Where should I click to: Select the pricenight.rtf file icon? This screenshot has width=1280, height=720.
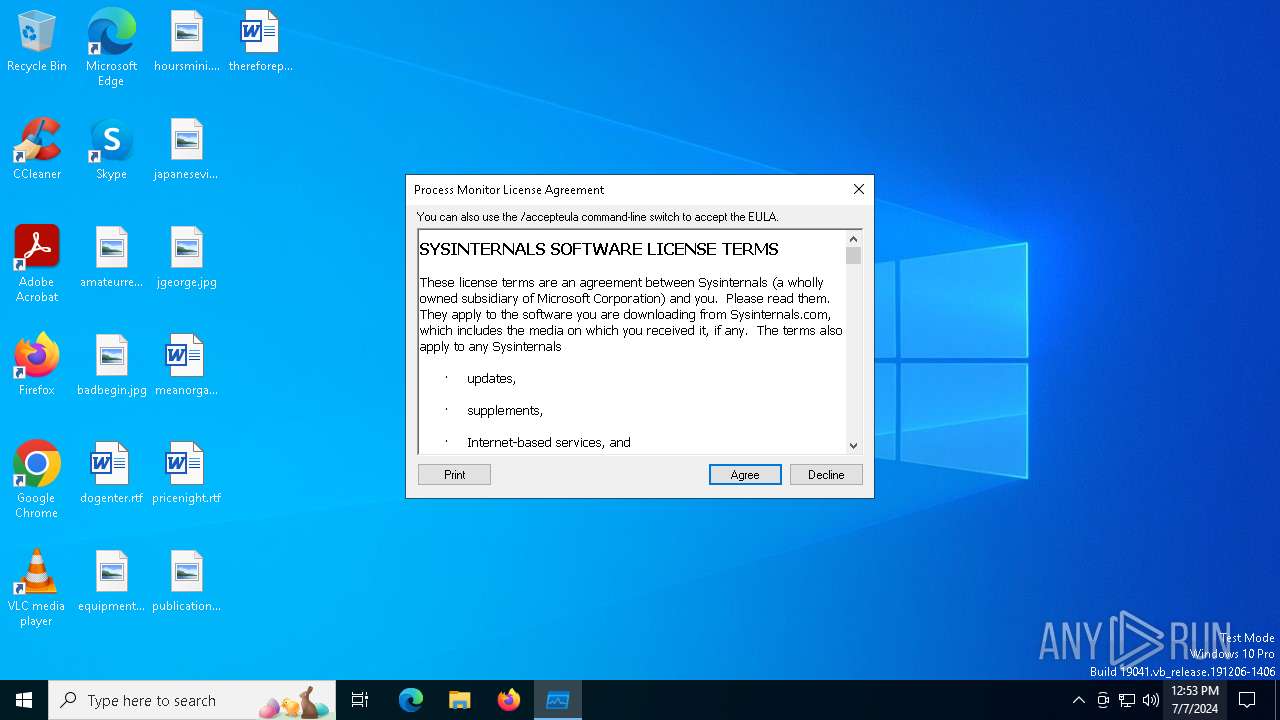click(x=186, y=474)
